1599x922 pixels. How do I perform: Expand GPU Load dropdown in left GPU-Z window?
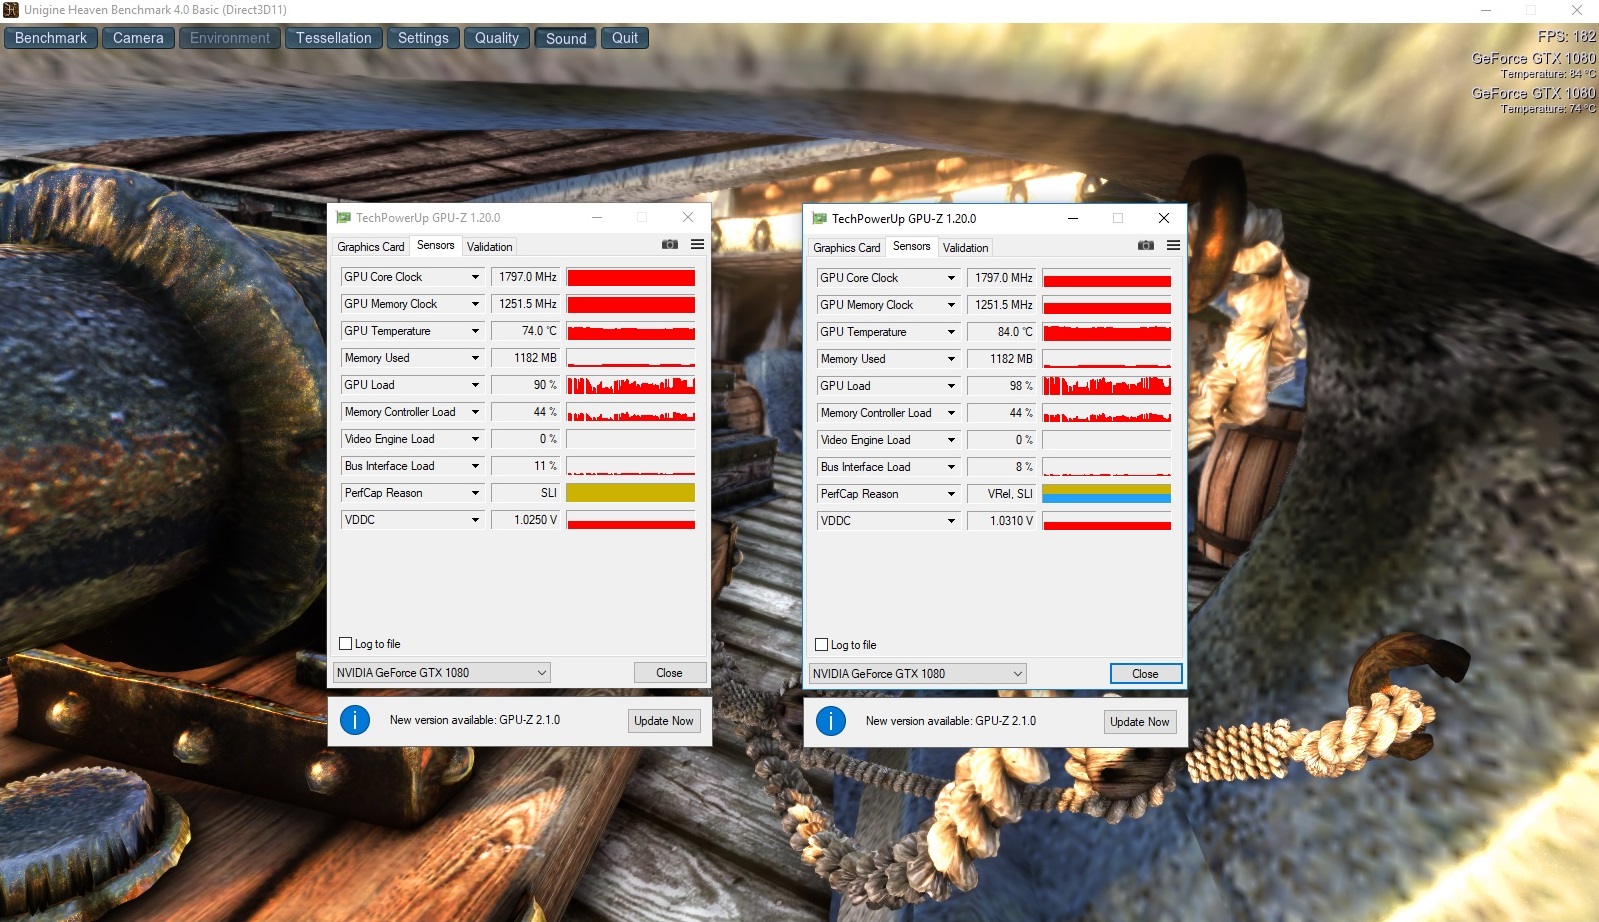point(475,385)
